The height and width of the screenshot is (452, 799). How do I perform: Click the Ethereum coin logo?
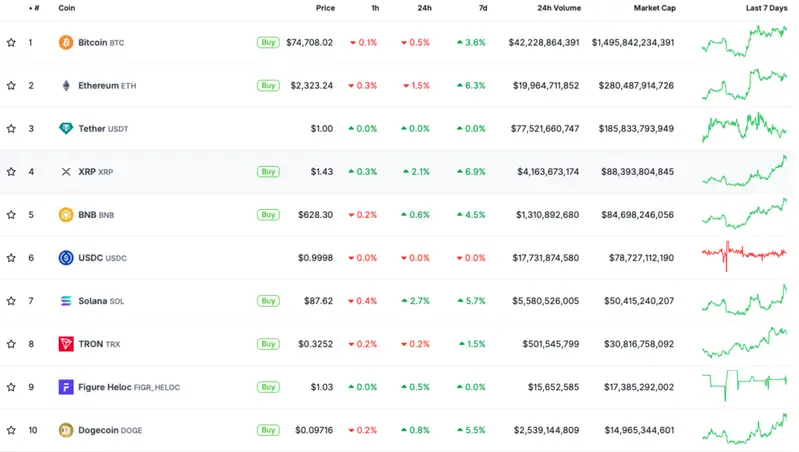(x=66, y=86)
